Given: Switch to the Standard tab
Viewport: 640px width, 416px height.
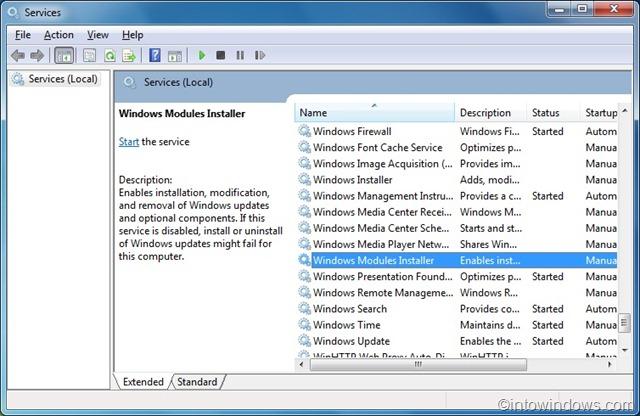Looking at the screenshot, I should click(x=197, y=382).
